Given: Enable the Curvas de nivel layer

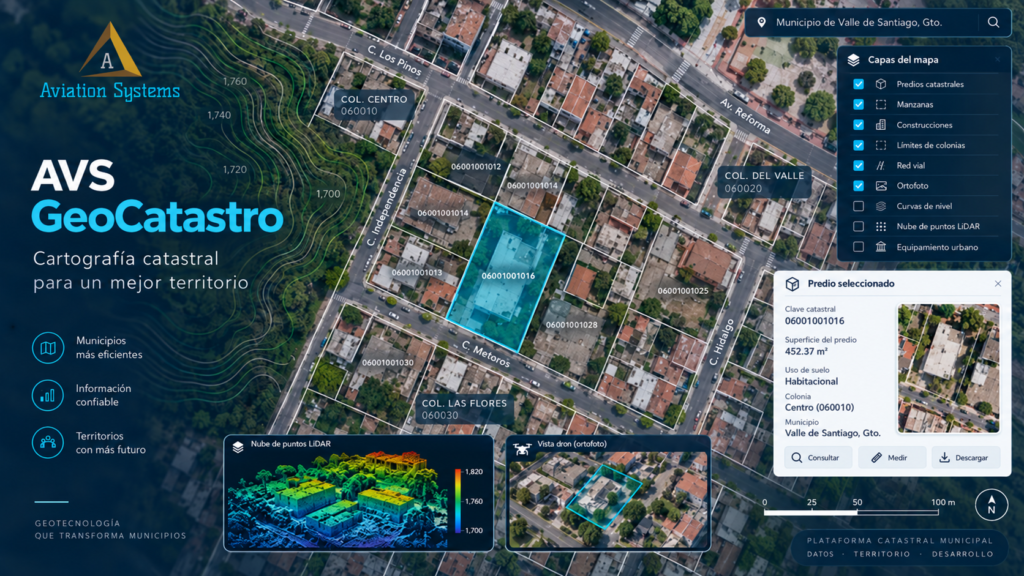Looking at the screenshot, I should point(859,206).
